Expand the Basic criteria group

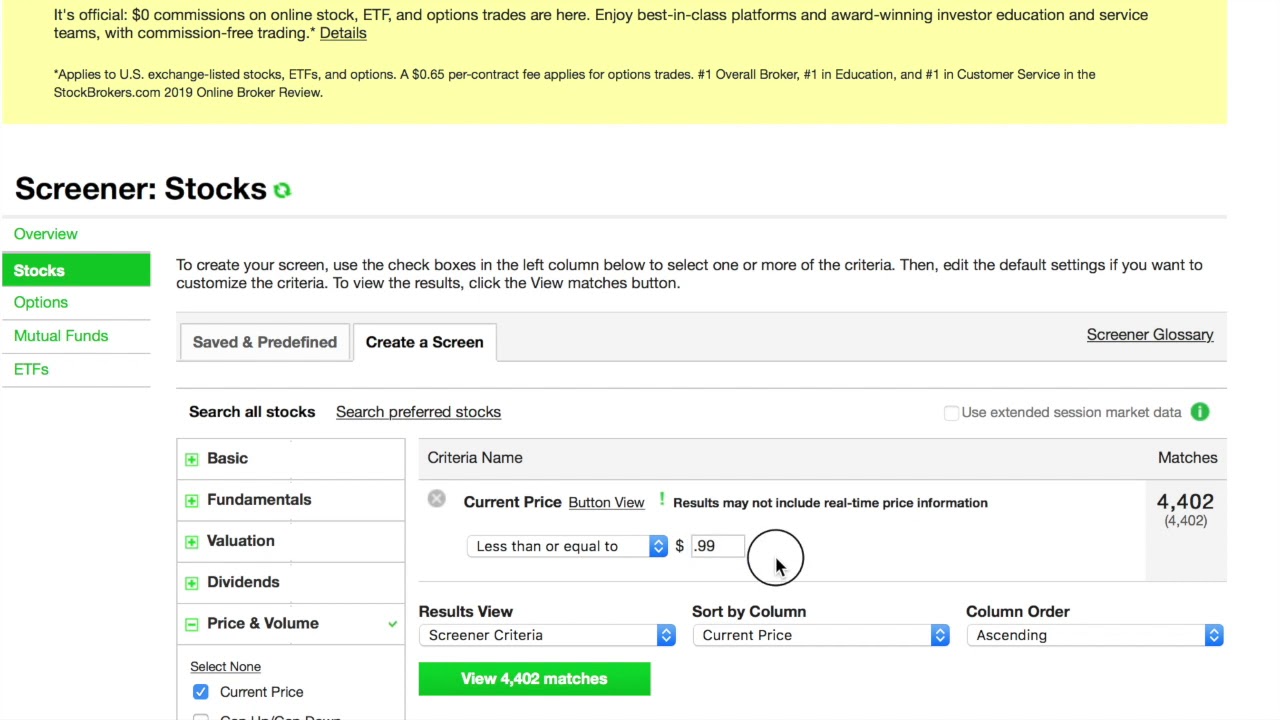(x=192, y=459)
